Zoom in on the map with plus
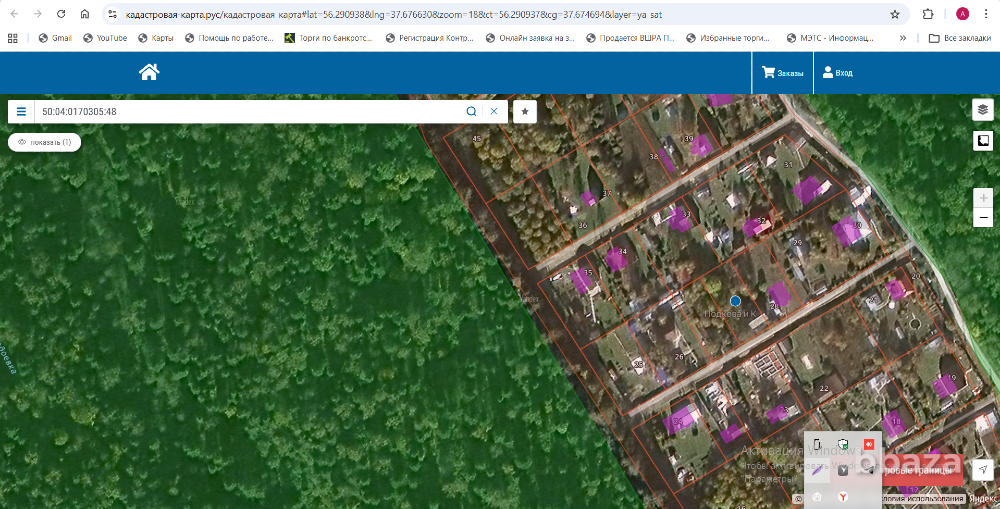1000x509 pixels. (983, 198)
